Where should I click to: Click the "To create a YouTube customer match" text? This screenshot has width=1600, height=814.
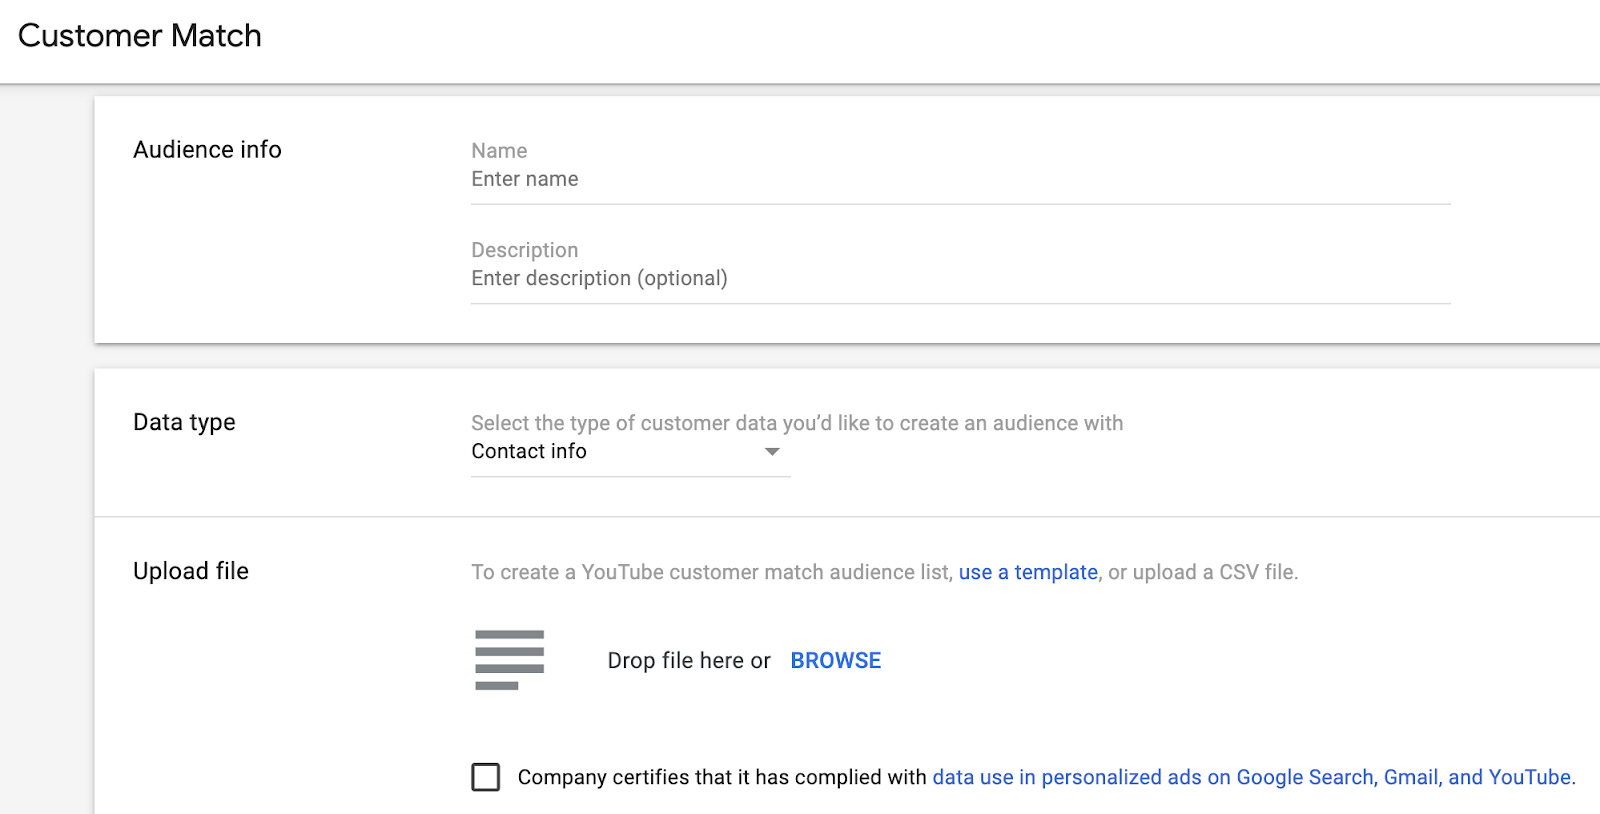pyautogui.click(x=712, y=573)
